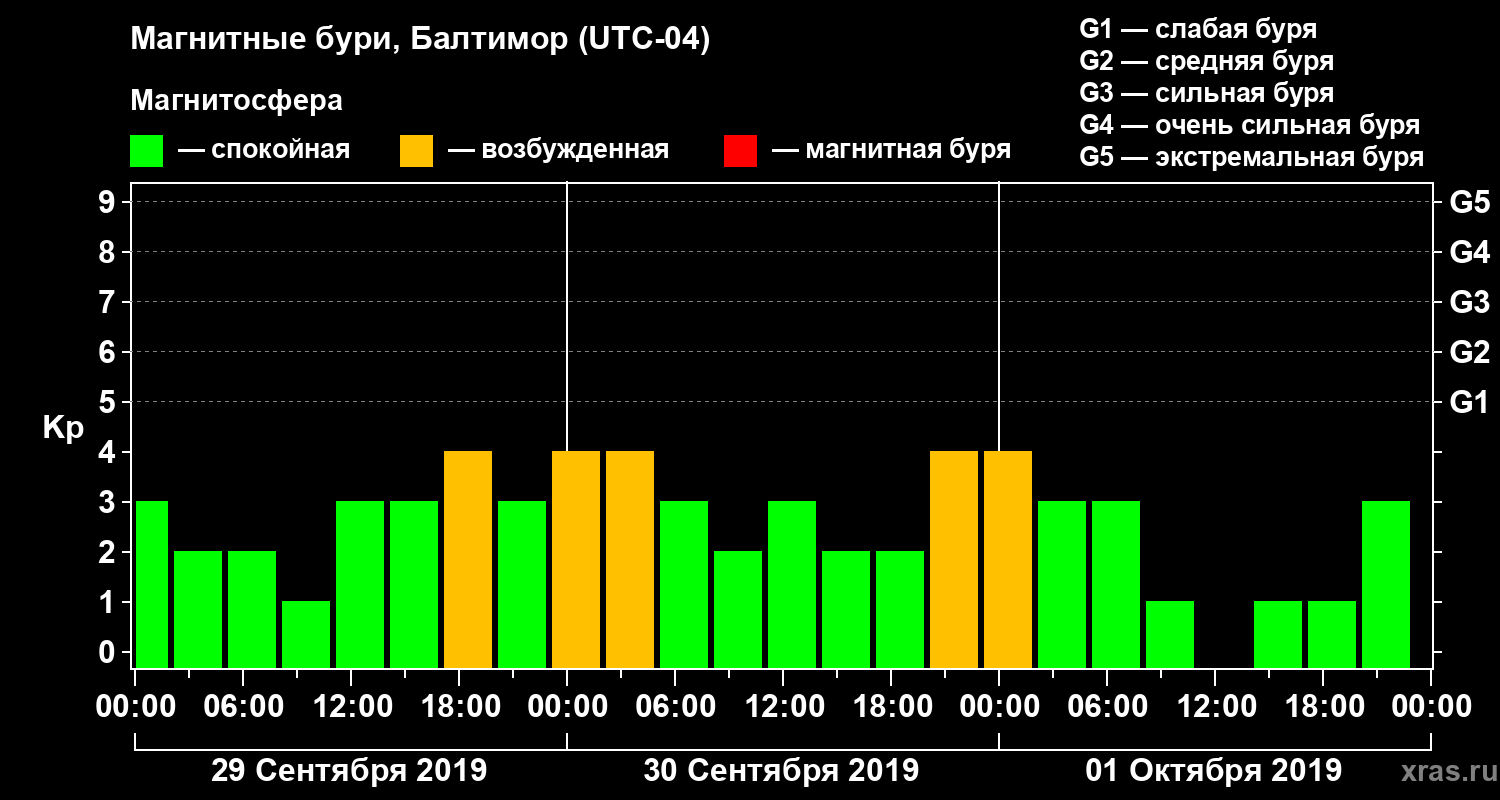
Task: Click the G1 label on right axis
Action: [x=1469, y=402]
